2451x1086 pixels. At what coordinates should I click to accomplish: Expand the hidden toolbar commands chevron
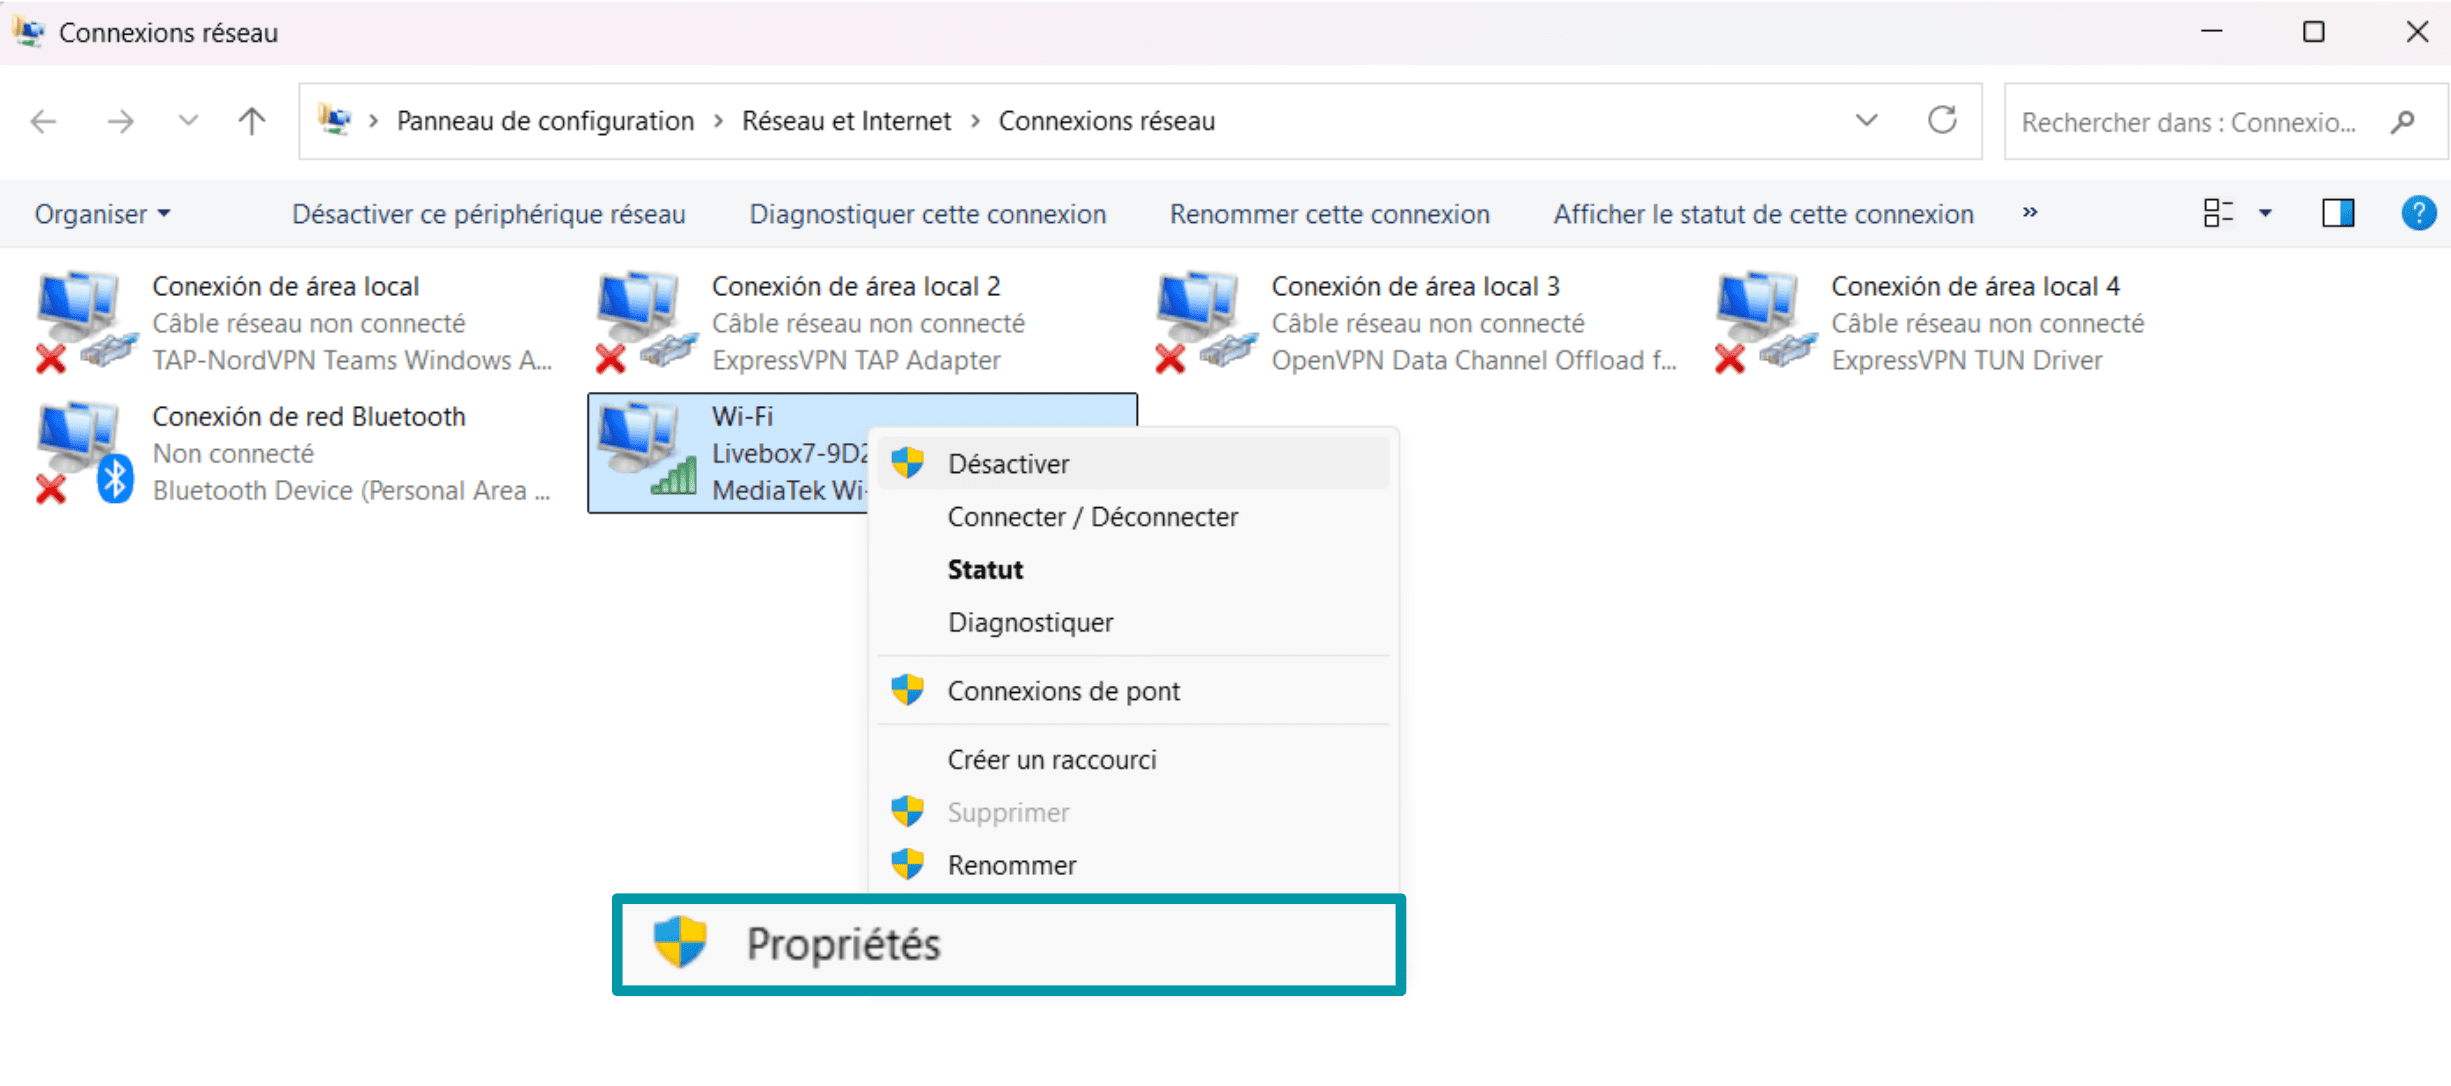point(2030,213)
